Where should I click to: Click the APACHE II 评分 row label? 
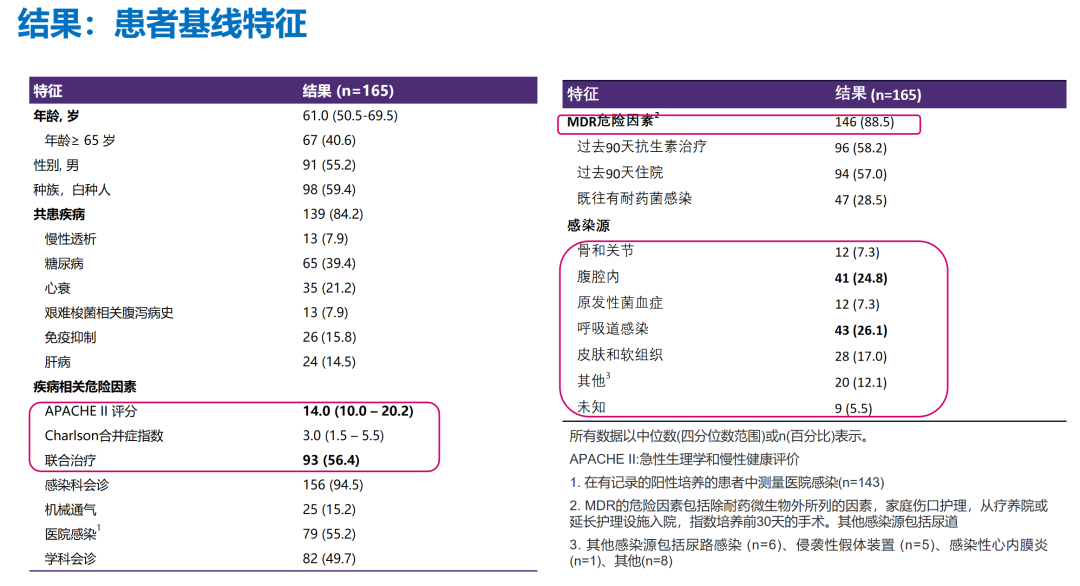pyautogui.click(x=92, y=411)
